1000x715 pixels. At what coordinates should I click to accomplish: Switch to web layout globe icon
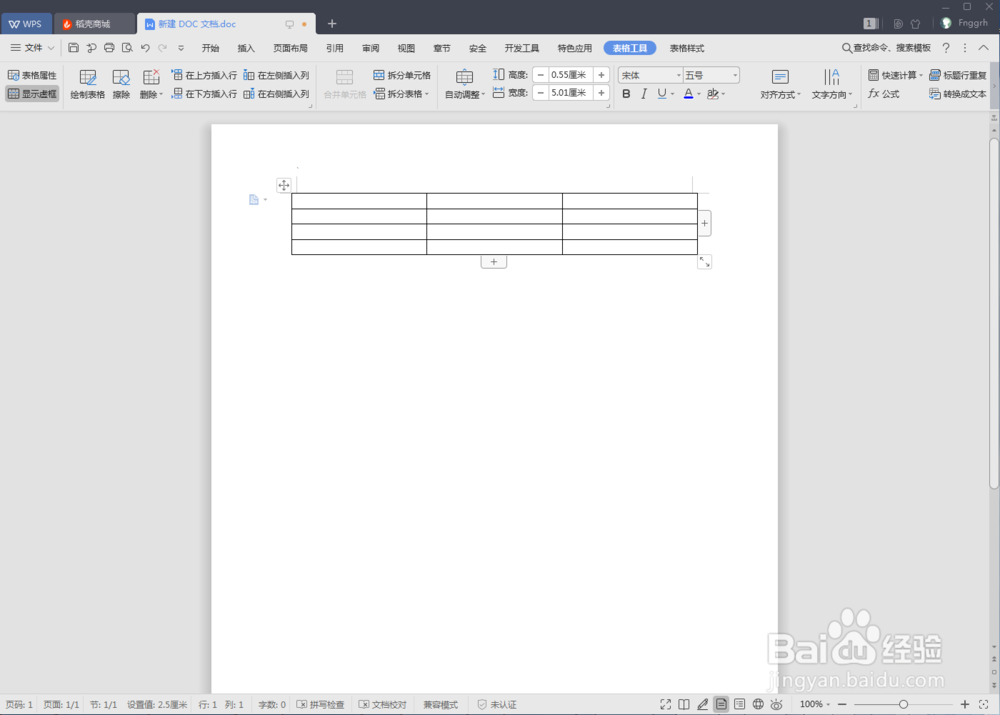click(758, 704)
